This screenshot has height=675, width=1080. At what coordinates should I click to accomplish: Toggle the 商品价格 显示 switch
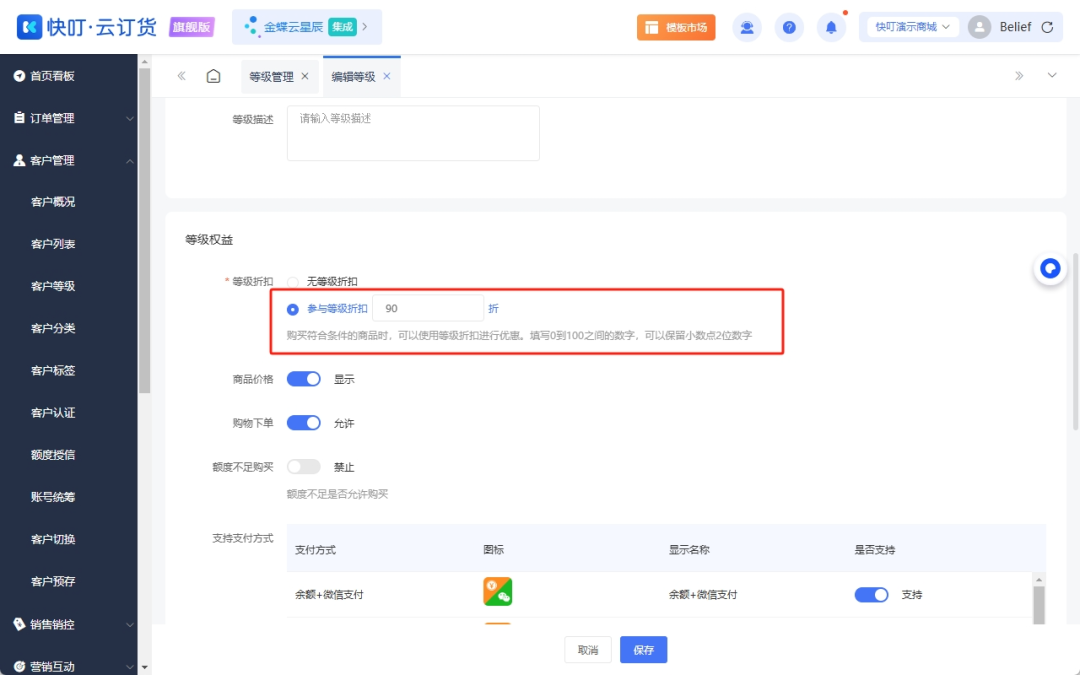(x=303, y=379)
